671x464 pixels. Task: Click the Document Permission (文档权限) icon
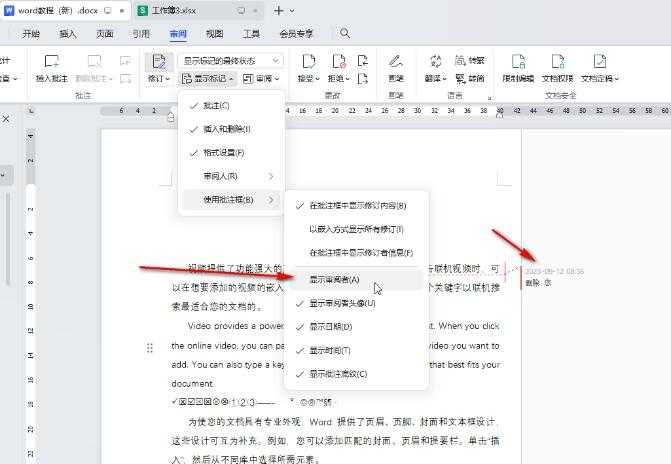pos(558,61)
